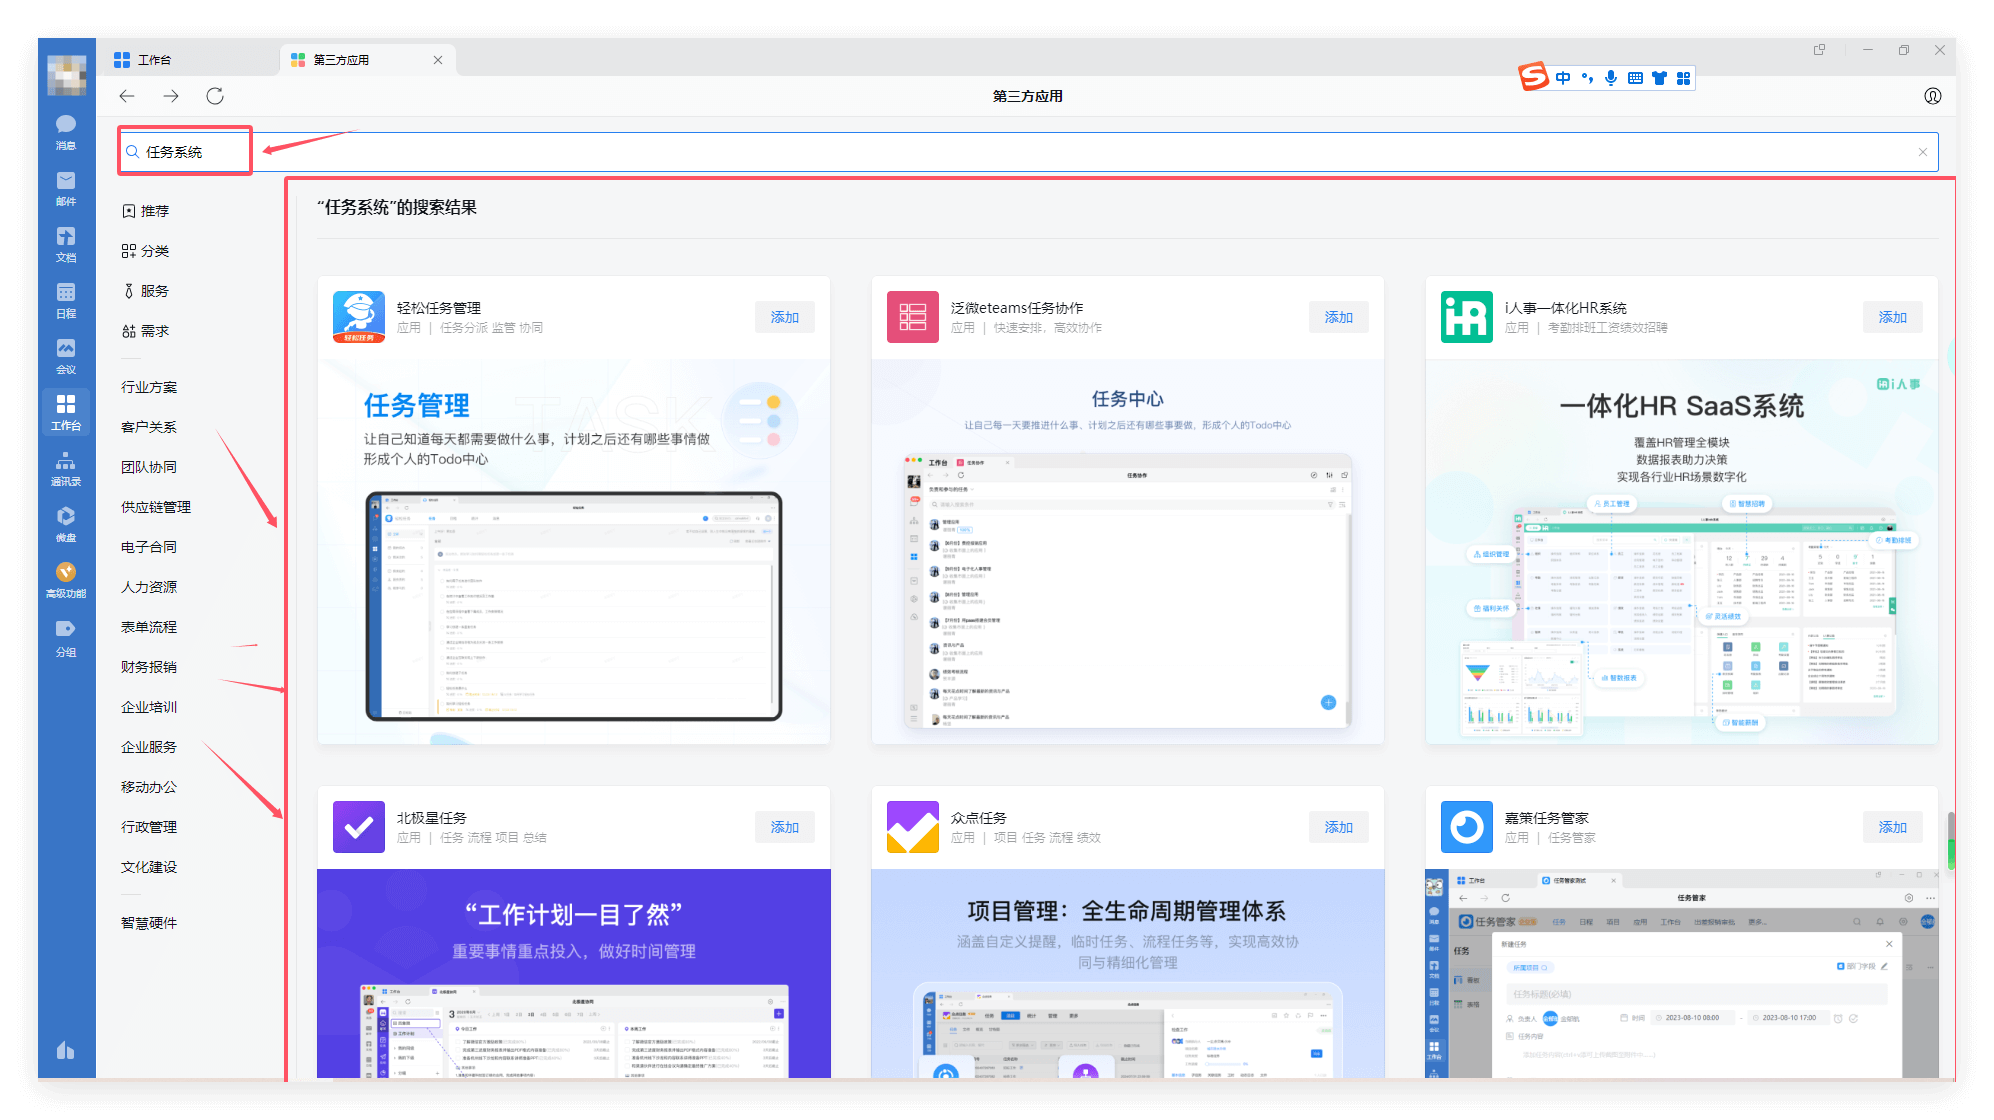
Task: Go back with the left arrow
Action: [127, 96]
